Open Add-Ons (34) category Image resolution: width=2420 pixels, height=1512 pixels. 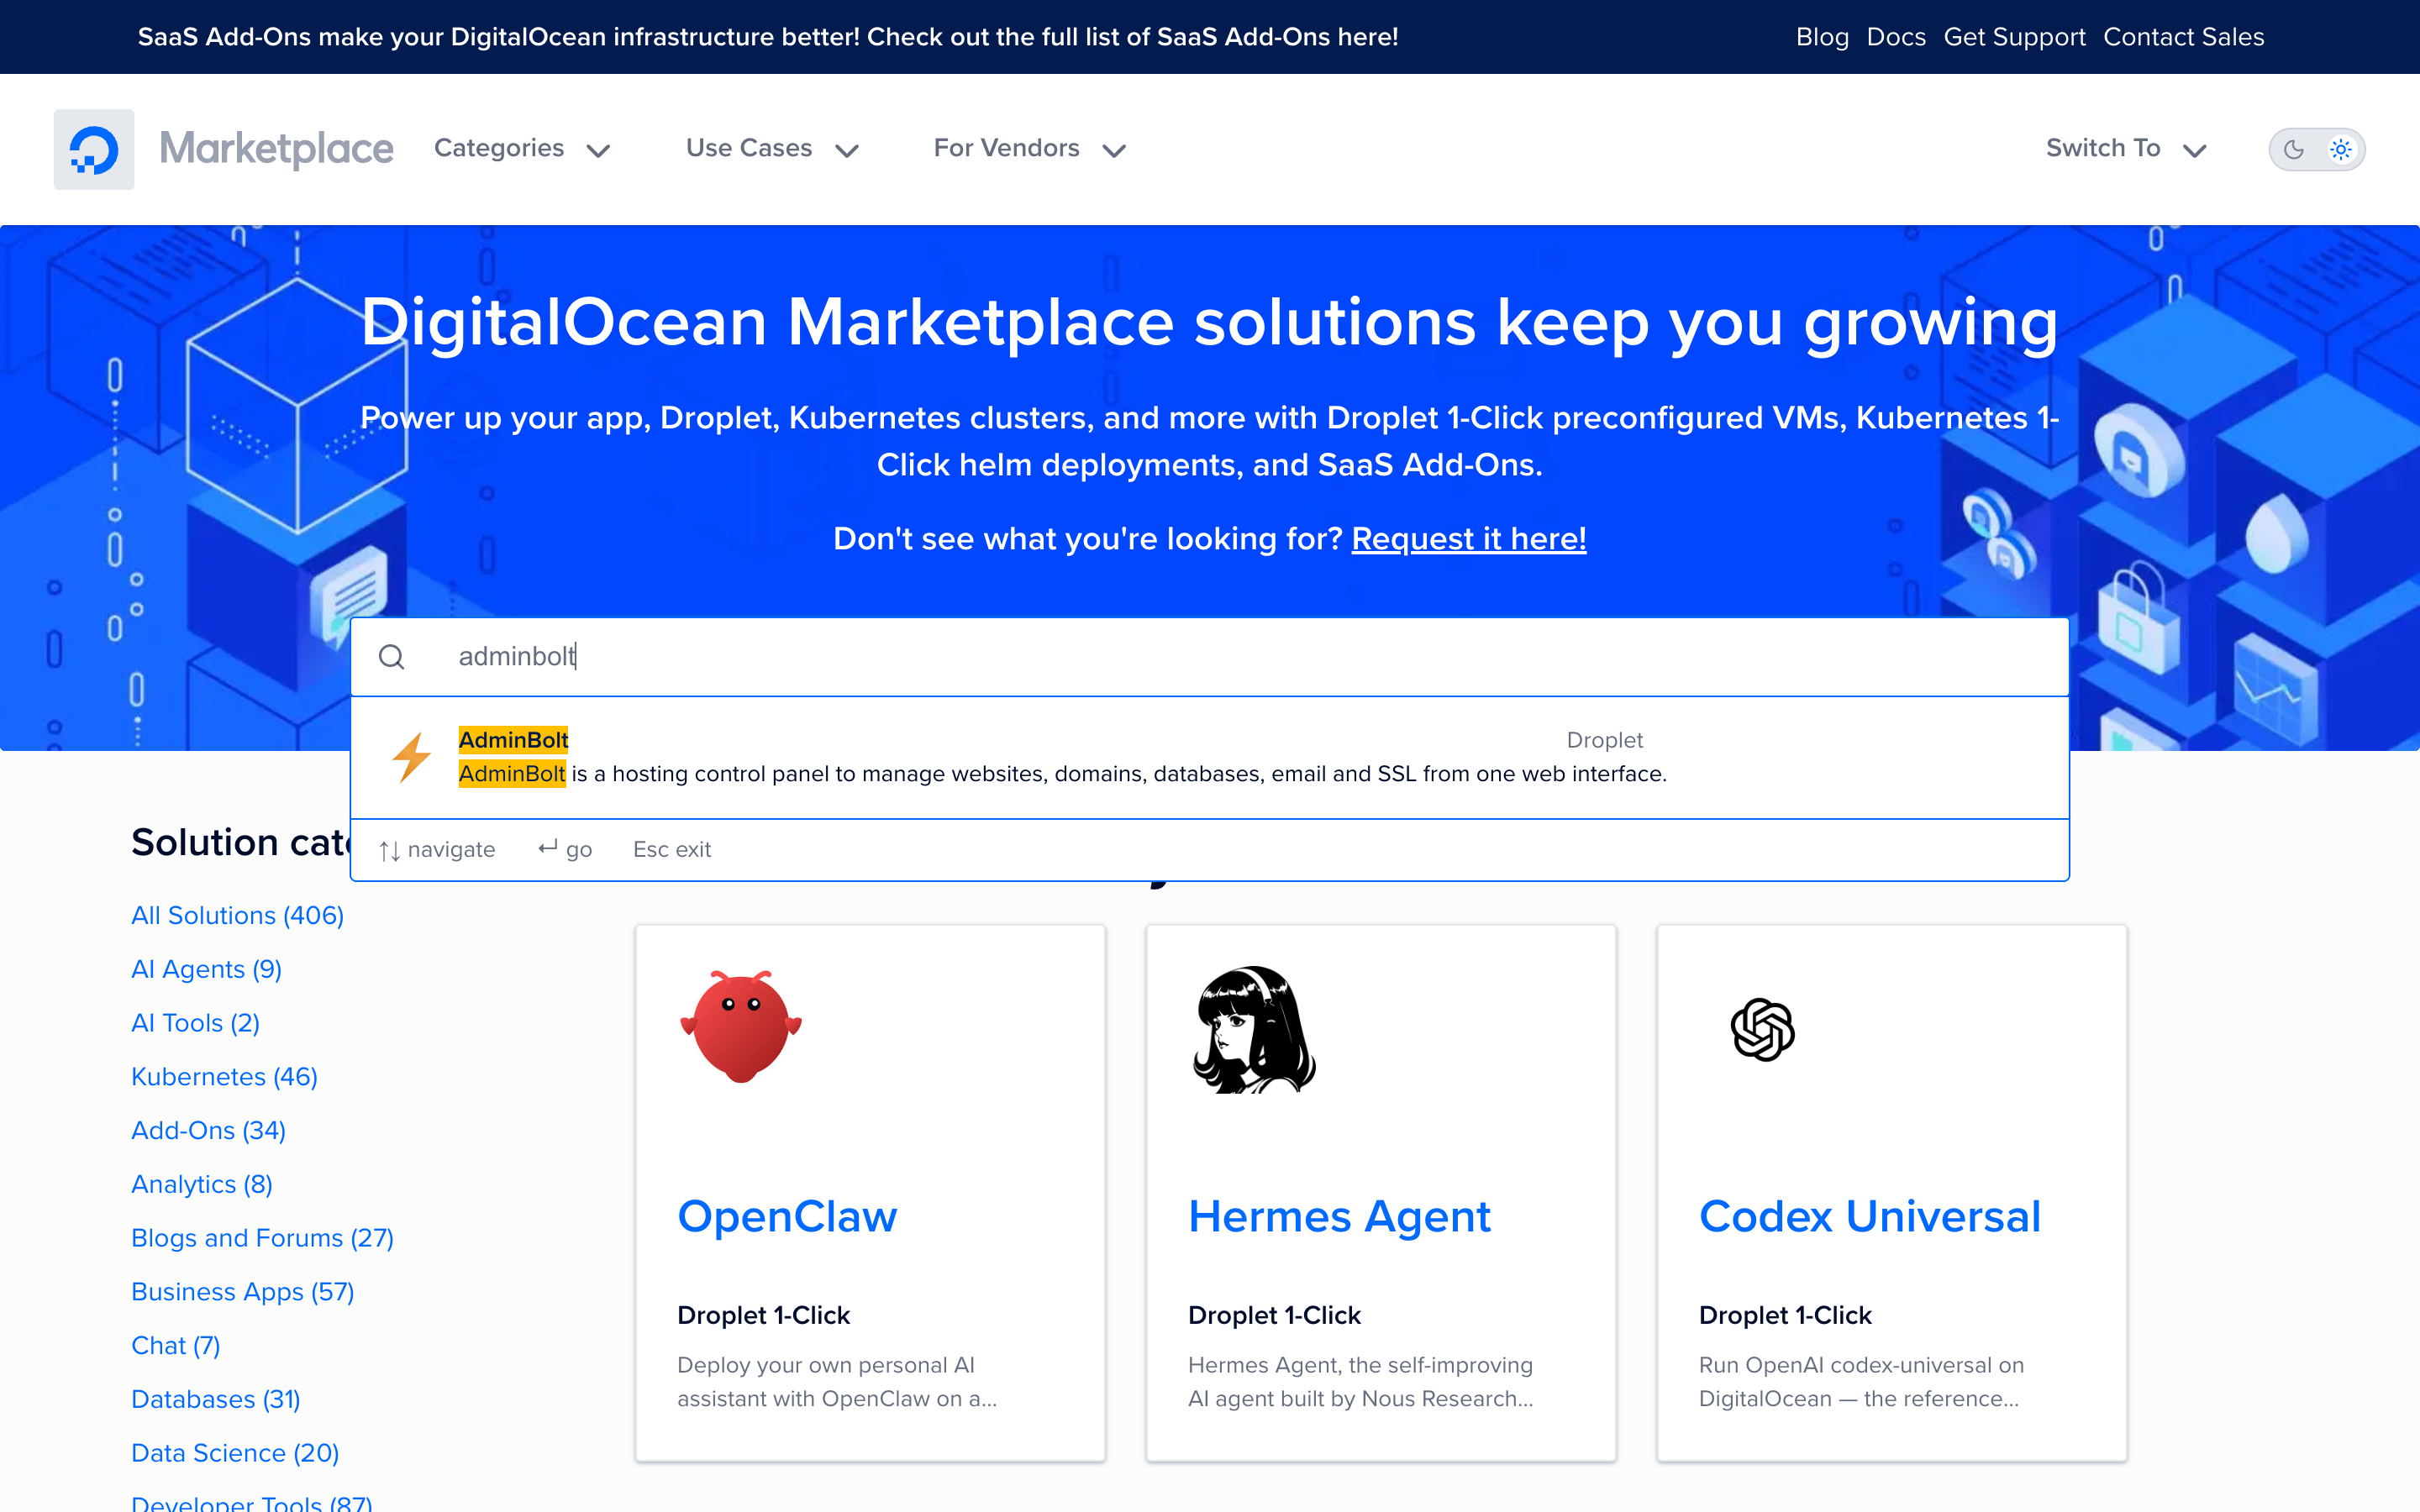coord(208,1130)
